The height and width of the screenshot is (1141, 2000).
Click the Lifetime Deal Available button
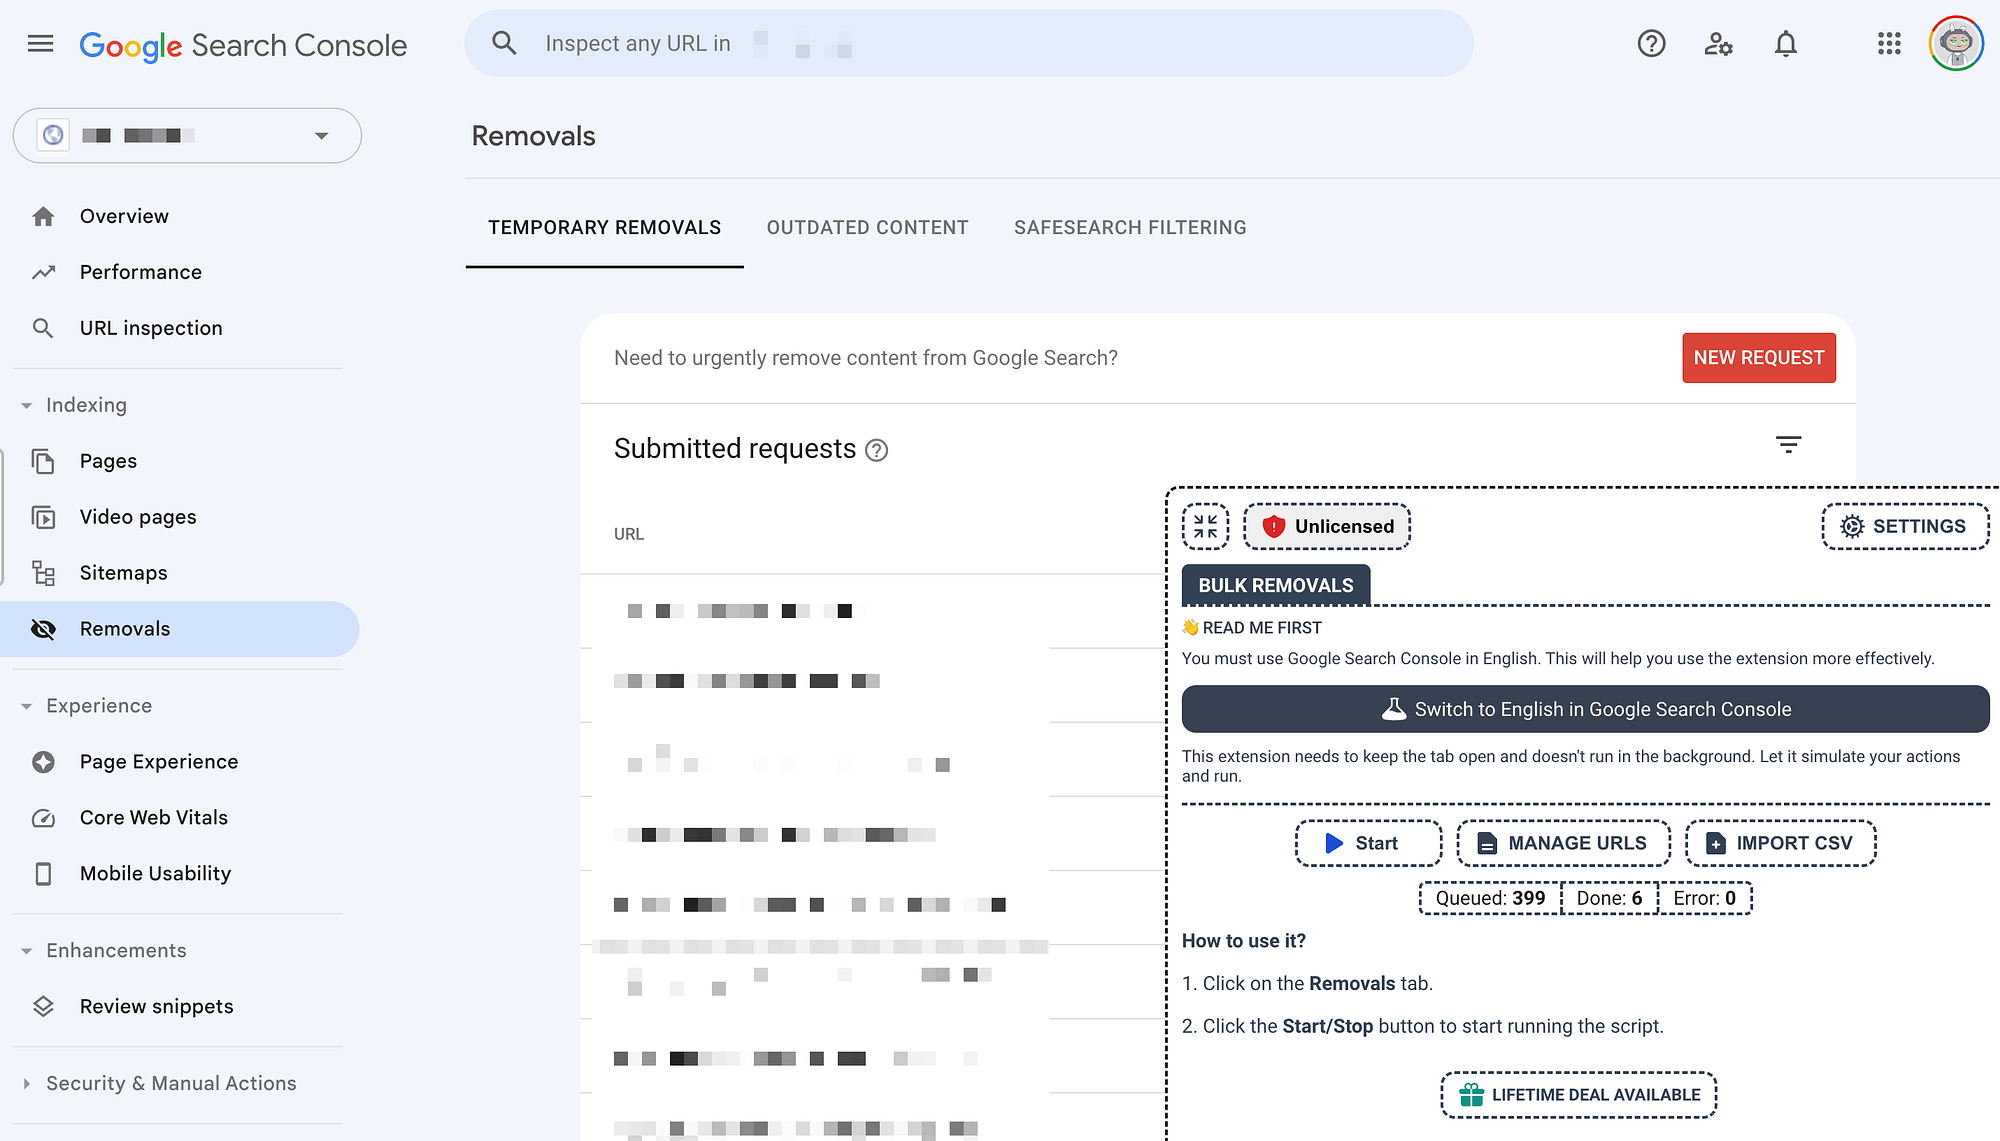pyautogui.click(x=1578, y=1095)
